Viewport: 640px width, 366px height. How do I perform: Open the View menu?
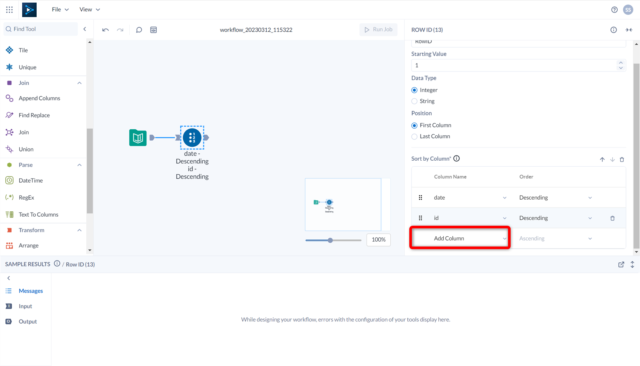89,9
